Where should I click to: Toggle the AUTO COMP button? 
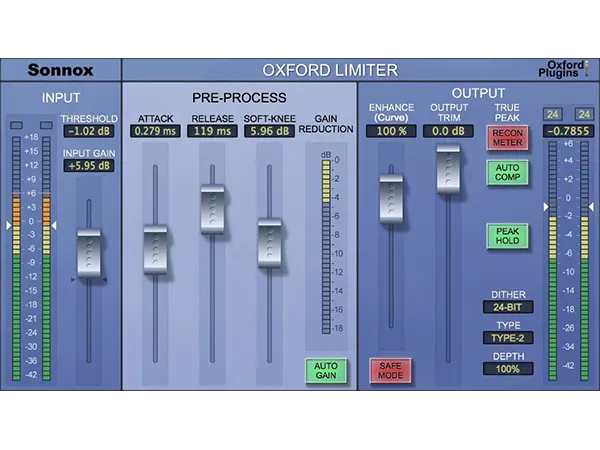click(507, 173)
